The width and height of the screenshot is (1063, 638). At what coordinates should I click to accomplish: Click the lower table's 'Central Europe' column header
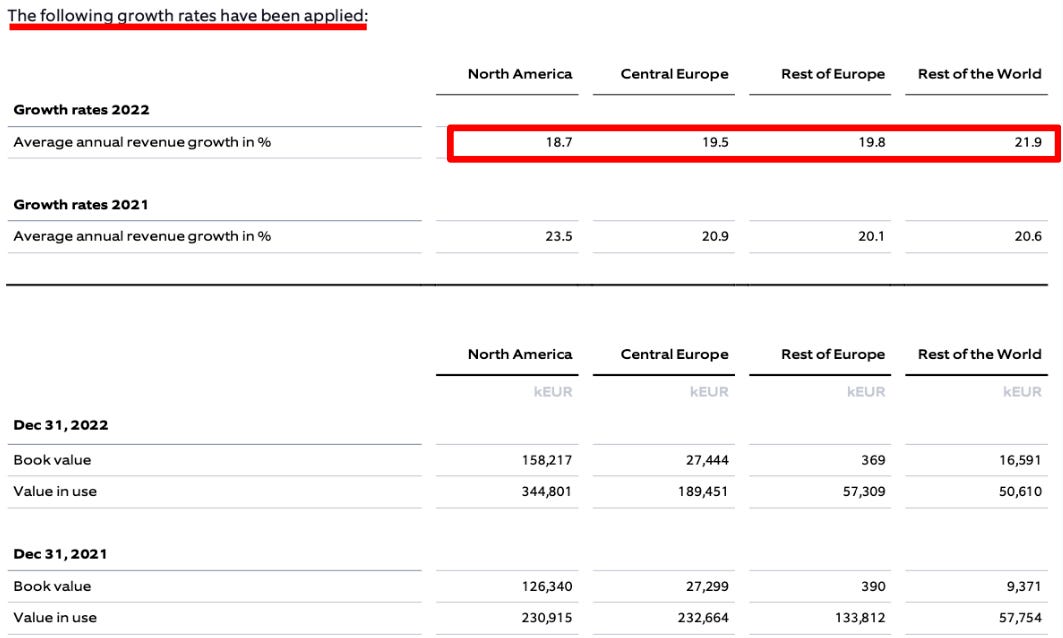coord(675,355)
